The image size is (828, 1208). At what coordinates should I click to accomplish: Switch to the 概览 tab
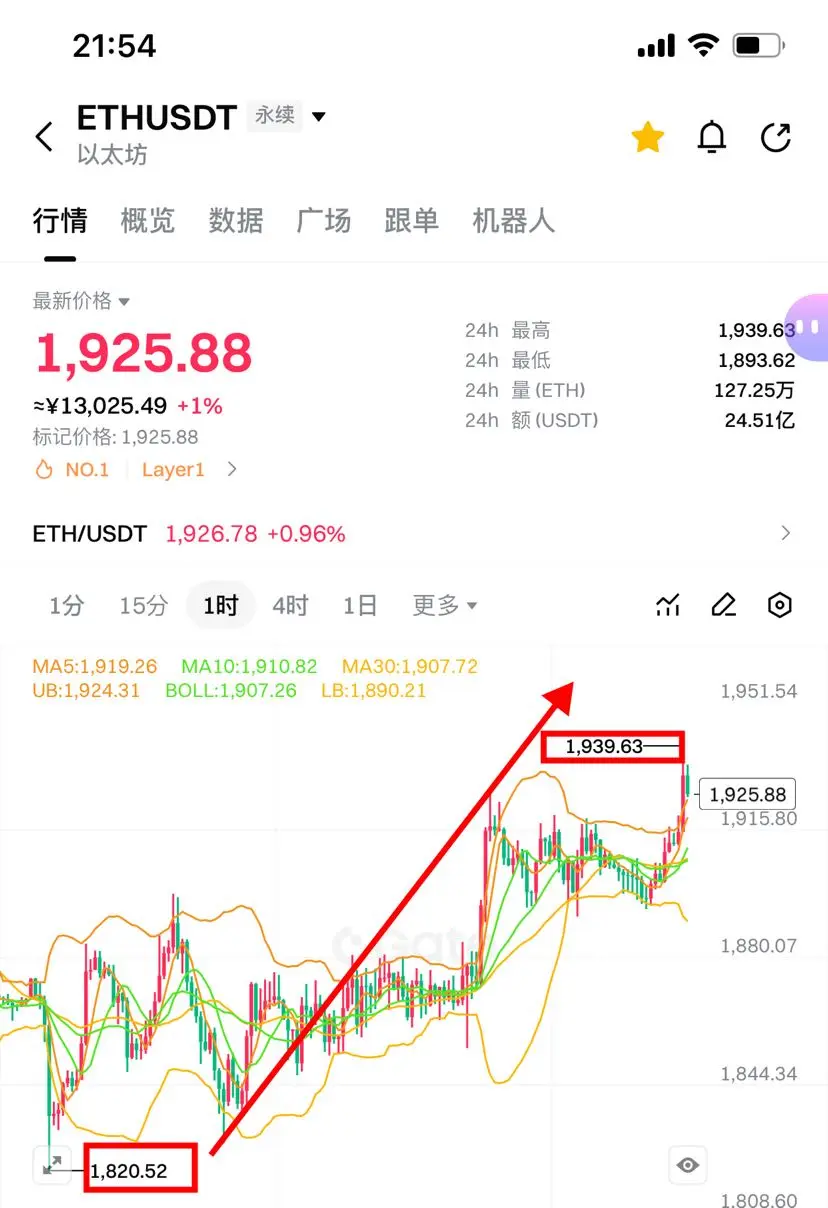pyautogui.click(x=148, y=220)
